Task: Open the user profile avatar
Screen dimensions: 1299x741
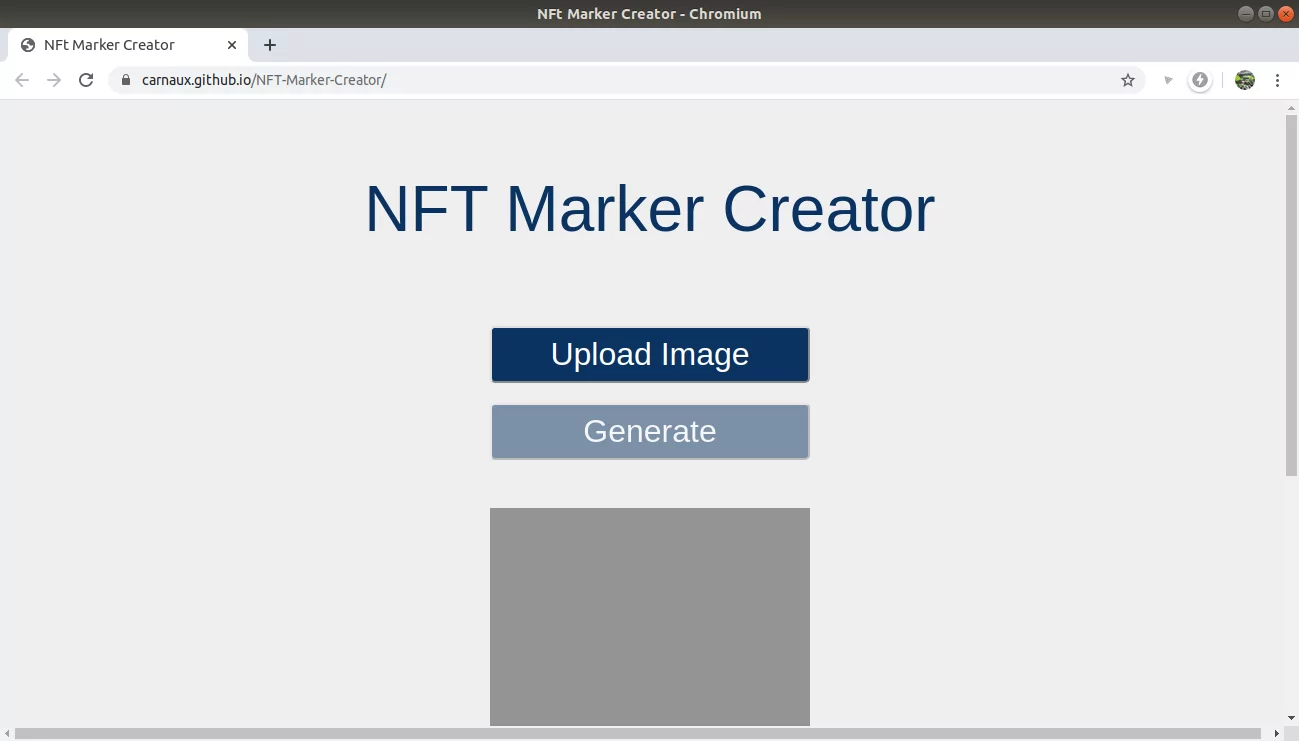Action: 1245,80
